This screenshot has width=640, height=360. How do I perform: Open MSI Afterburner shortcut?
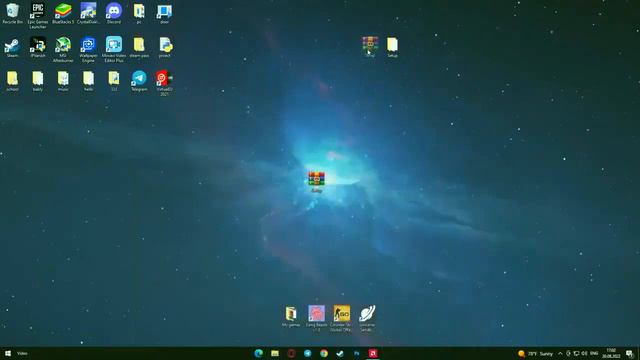(x=63, y=49)
